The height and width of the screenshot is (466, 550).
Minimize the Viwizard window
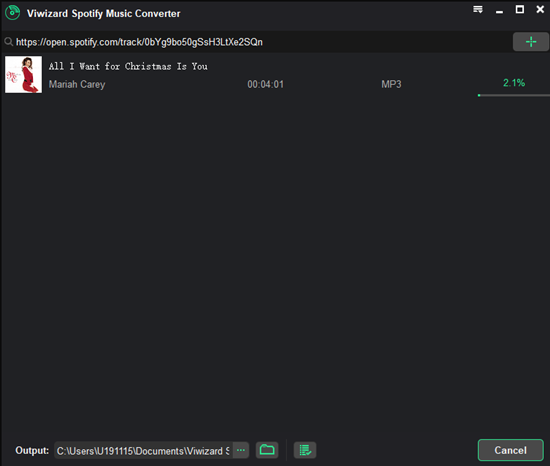(499, 12)
